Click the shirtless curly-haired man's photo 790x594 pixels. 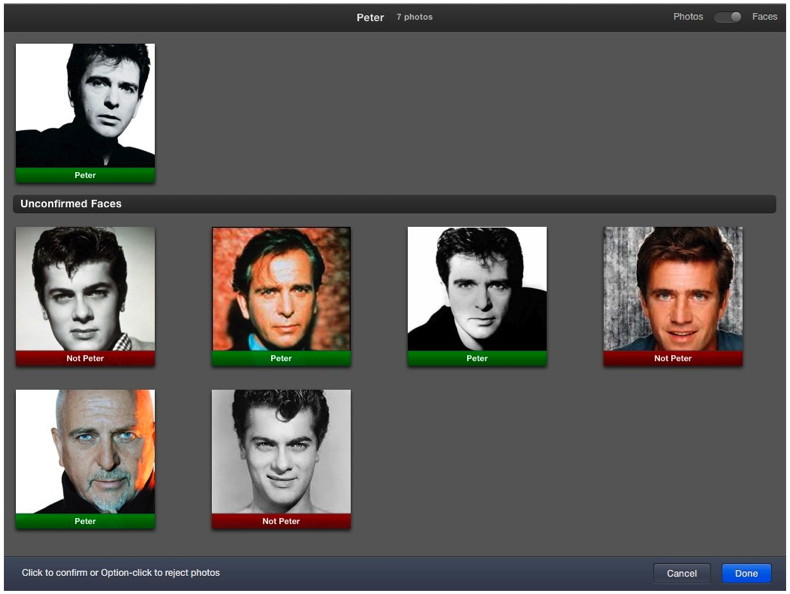coord(281,451)
